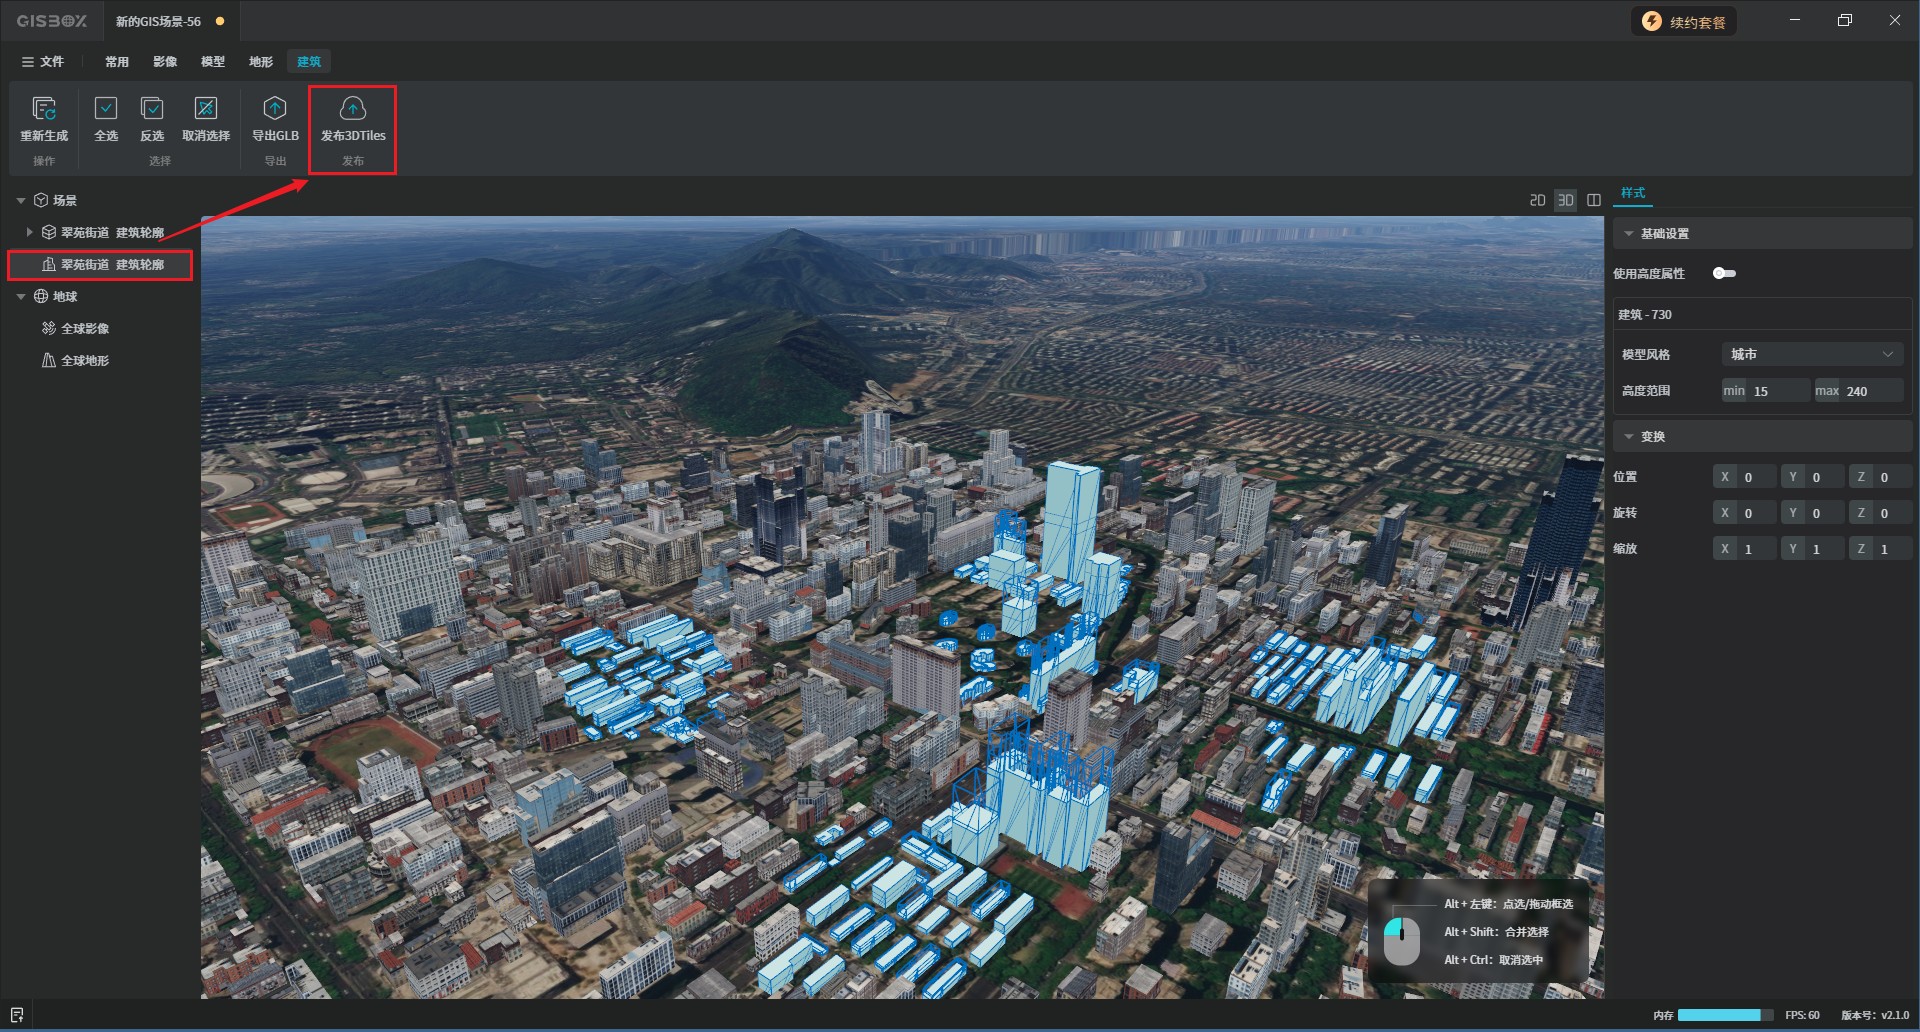Toggle the 使用高度属性 switch

click(1724, 273)
